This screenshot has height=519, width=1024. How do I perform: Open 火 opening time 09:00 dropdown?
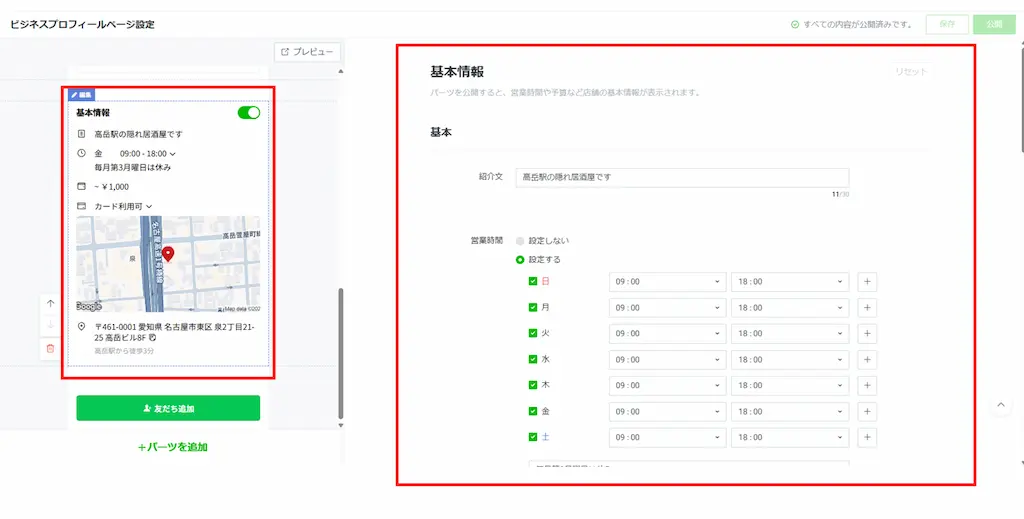pos(667,334)
